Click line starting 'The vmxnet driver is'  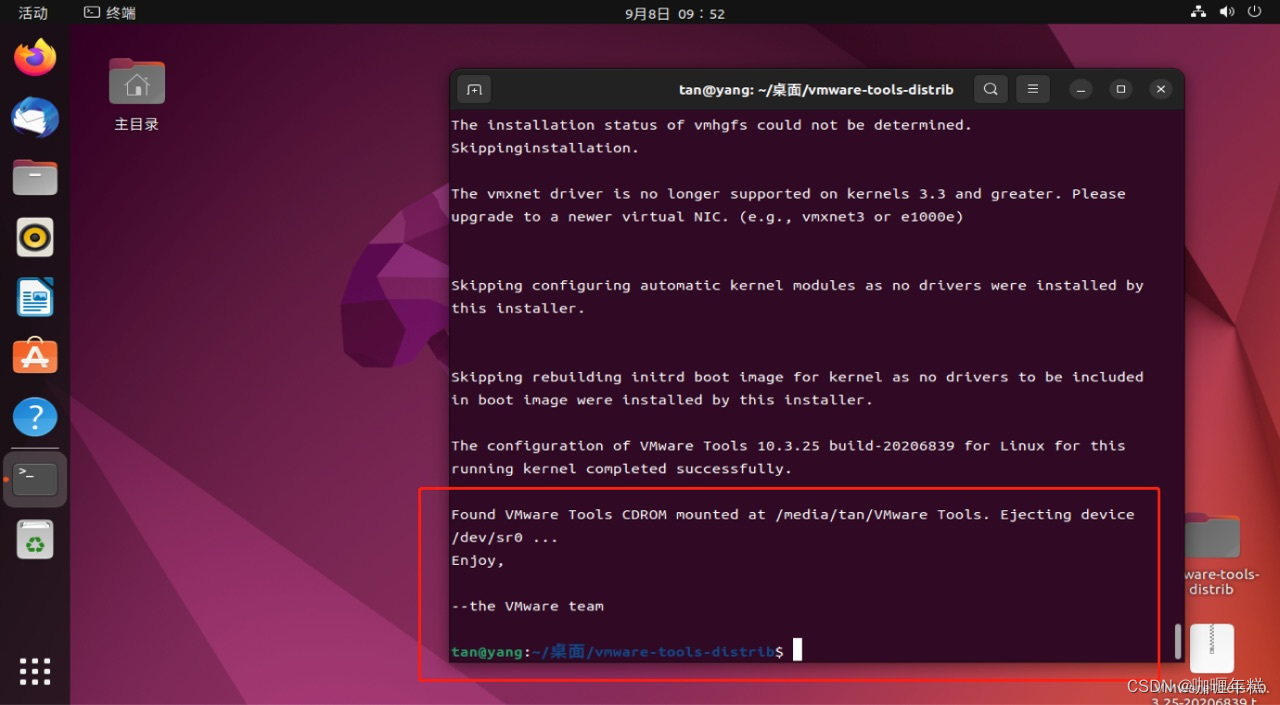point(788,194)
